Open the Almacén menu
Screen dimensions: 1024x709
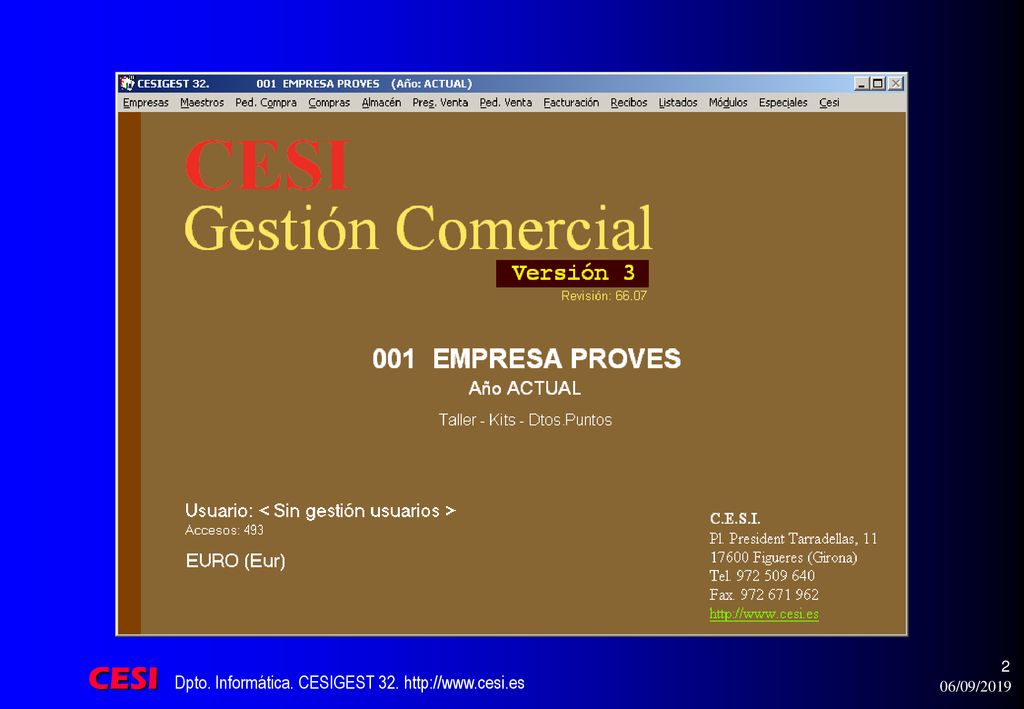click(x=381, y=102)
